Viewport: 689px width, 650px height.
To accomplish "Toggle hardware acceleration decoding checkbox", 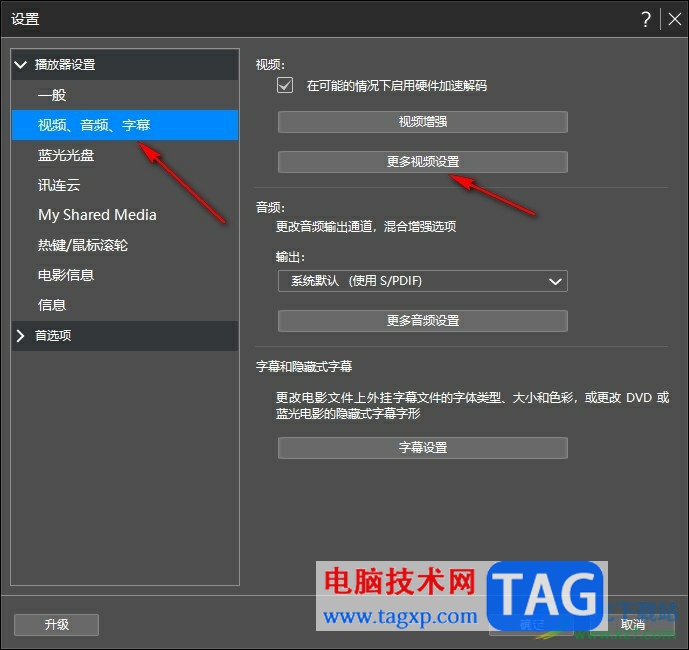I will (285, 85).
